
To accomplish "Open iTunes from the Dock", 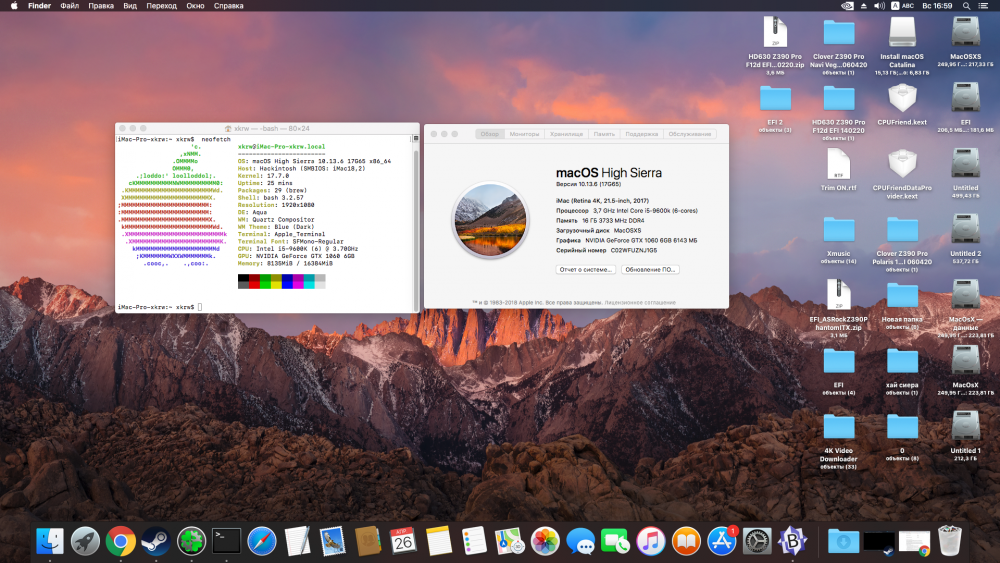I will click(x=651, y=541).
